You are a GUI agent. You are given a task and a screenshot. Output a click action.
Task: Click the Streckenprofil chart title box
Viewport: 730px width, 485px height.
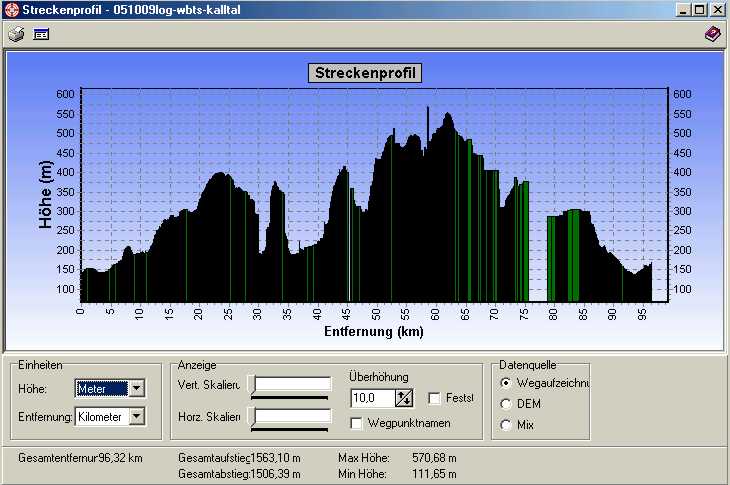[x=364, y=73]
